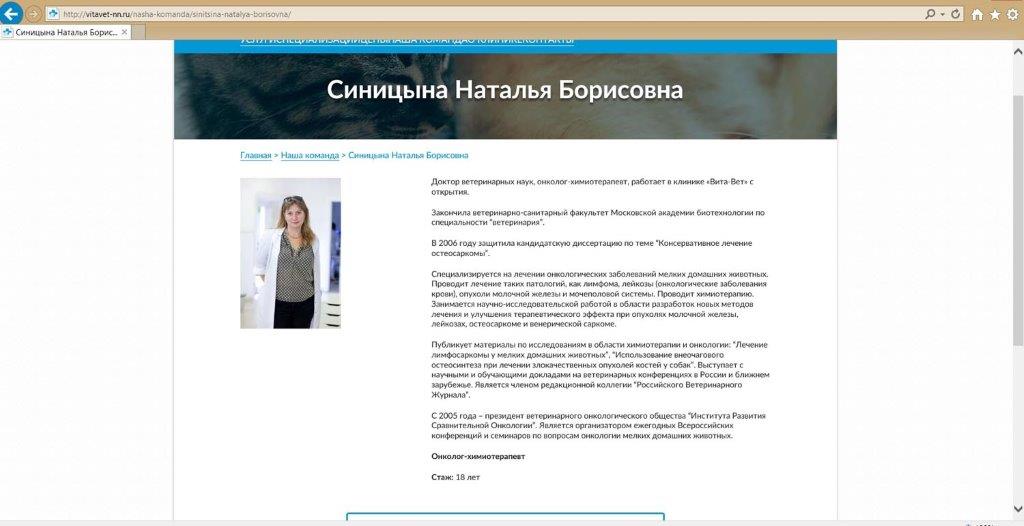Click the vertical scrollbar up arrow
This screenshot has height=526, width=1024.
coord(1017,50)
